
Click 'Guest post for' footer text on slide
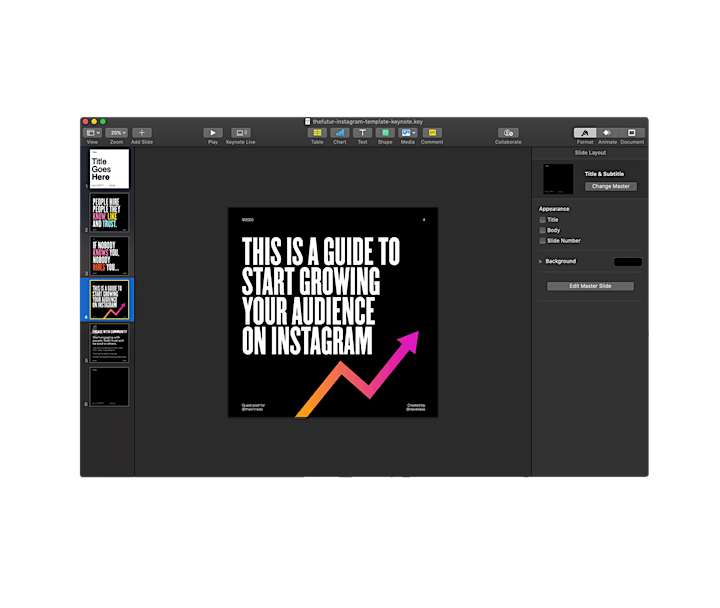click(253, 407)
